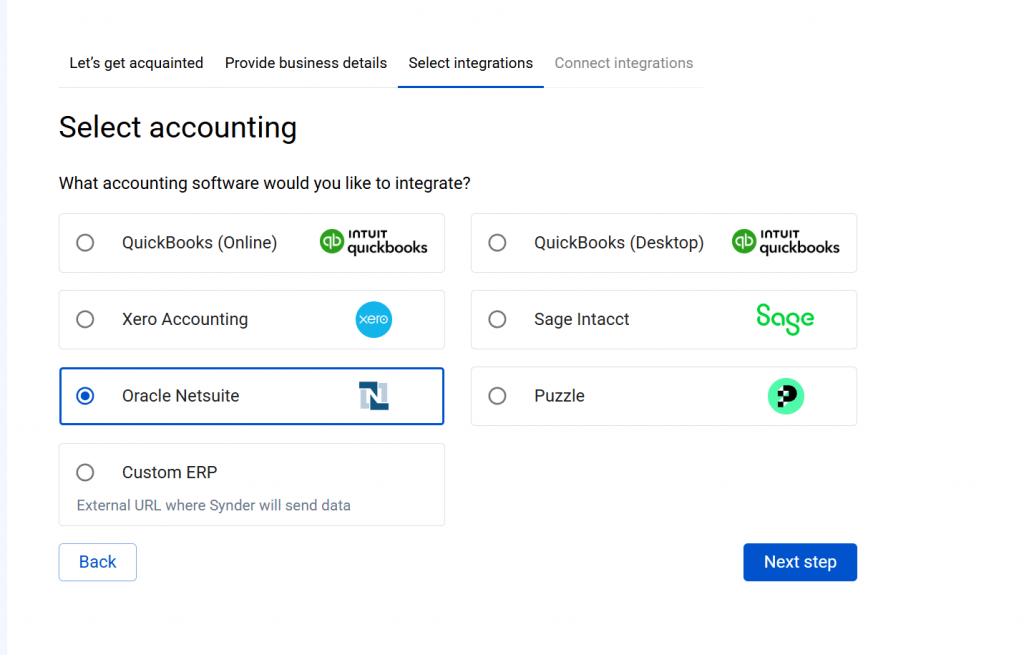This screenshot has width=1024, height=655.
Task: Click the QuickBooks logo in the QuickBooks (Online) card
Action: click(374, 242)
